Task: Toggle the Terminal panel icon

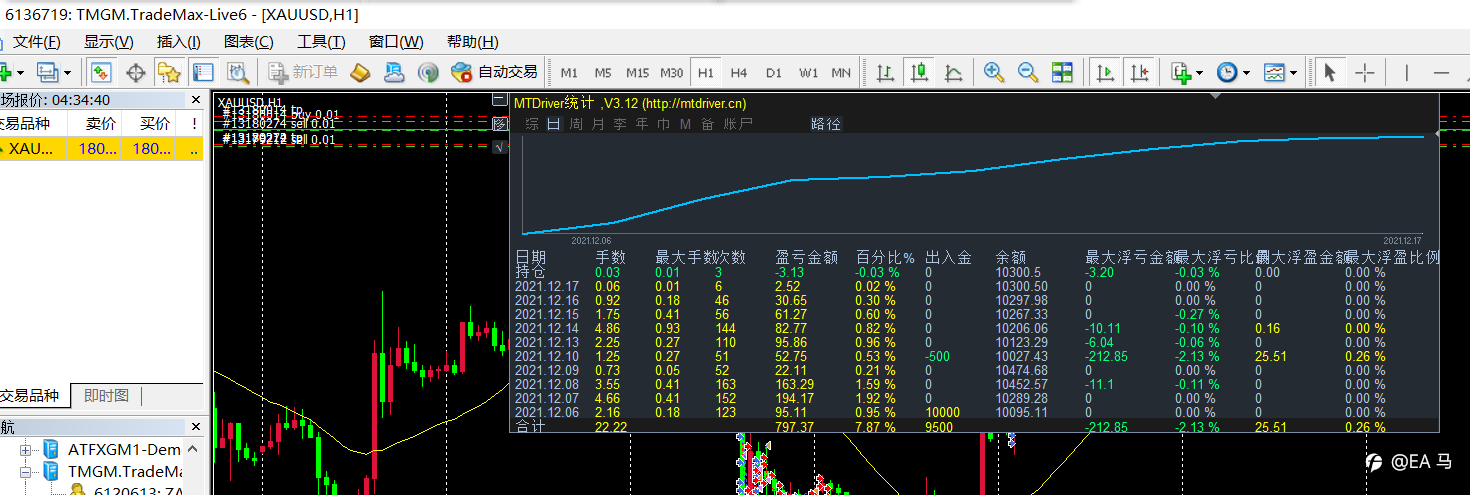Action: click(x=203, y=72)
